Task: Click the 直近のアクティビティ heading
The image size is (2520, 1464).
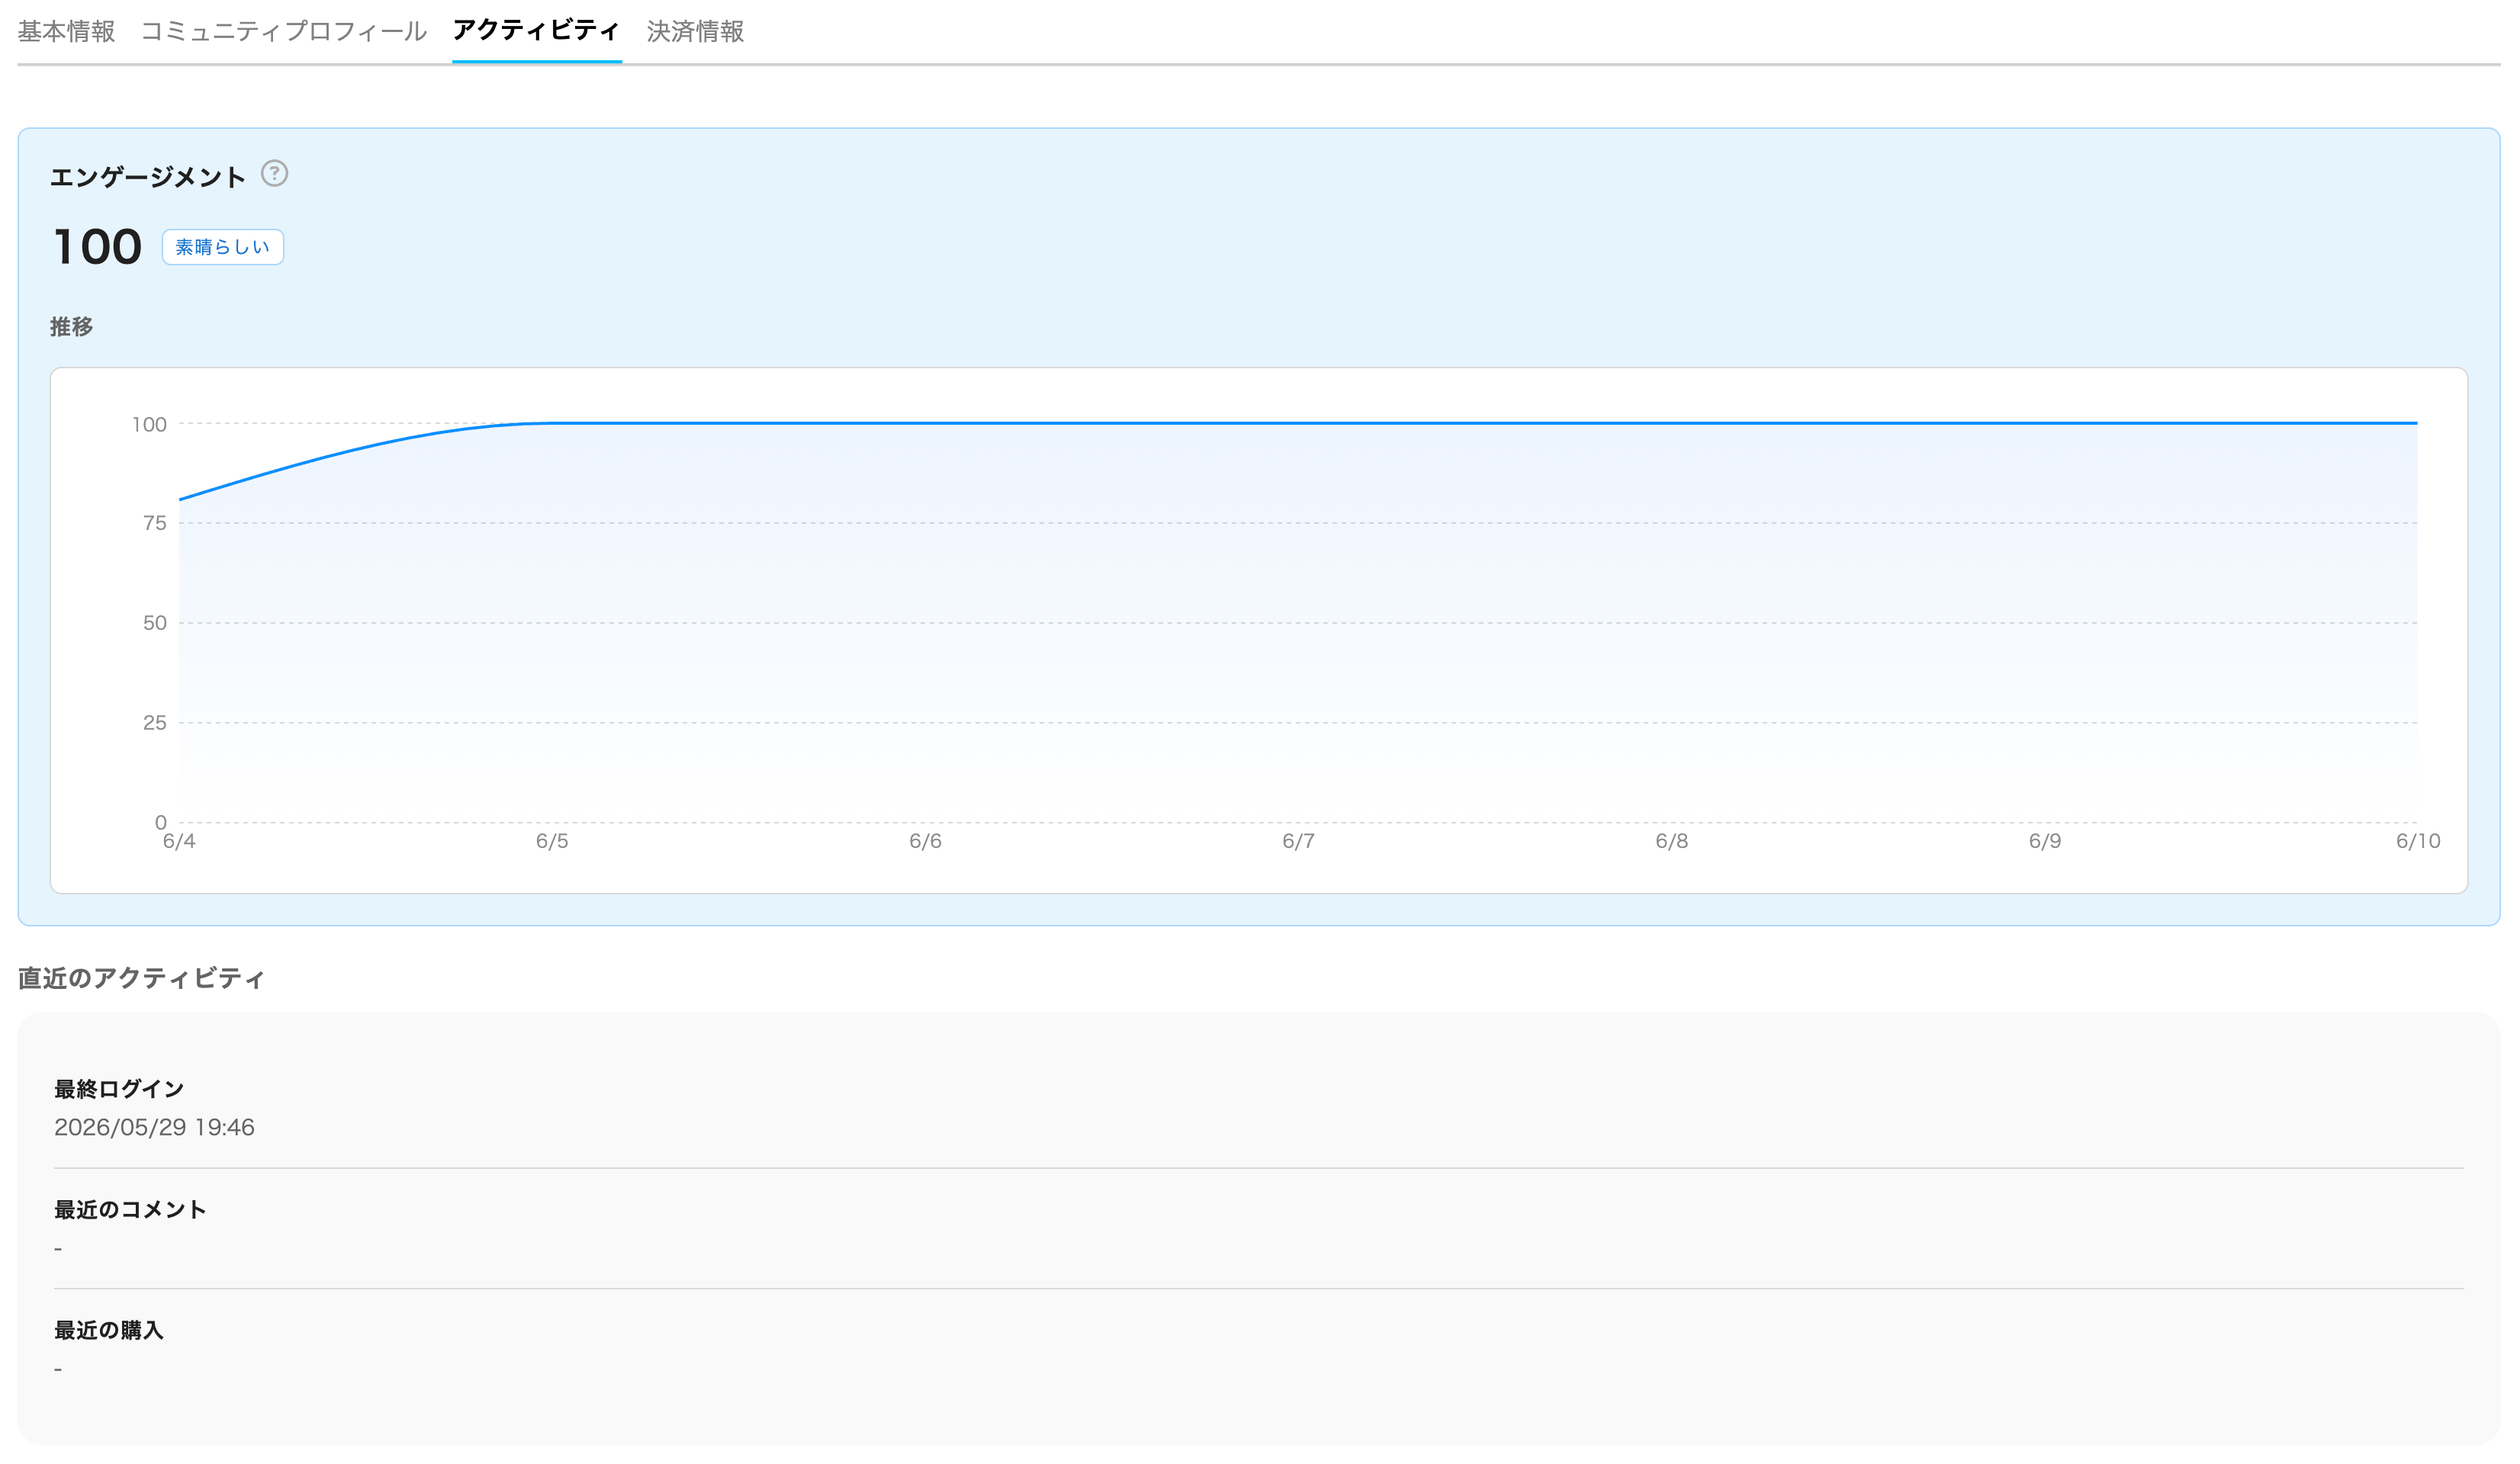Action: pos(141,979)
